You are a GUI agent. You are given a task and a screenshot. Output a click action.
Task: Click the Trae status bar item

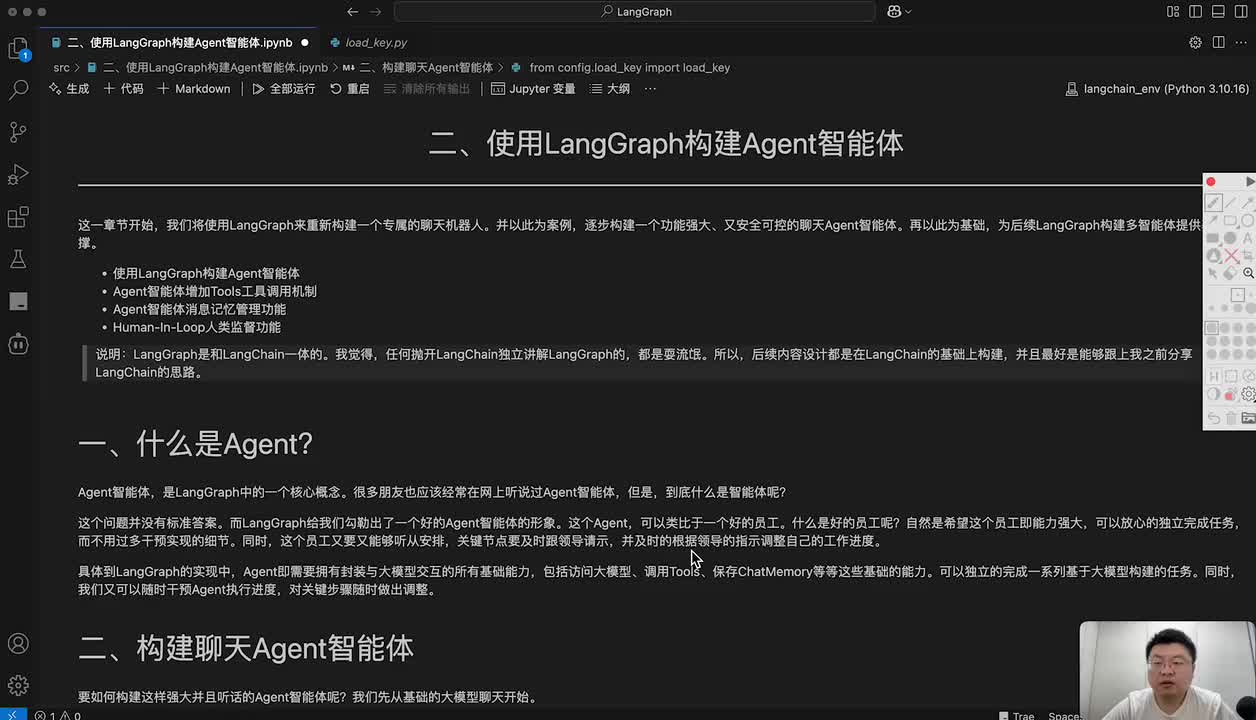(x=1018, y=715)
